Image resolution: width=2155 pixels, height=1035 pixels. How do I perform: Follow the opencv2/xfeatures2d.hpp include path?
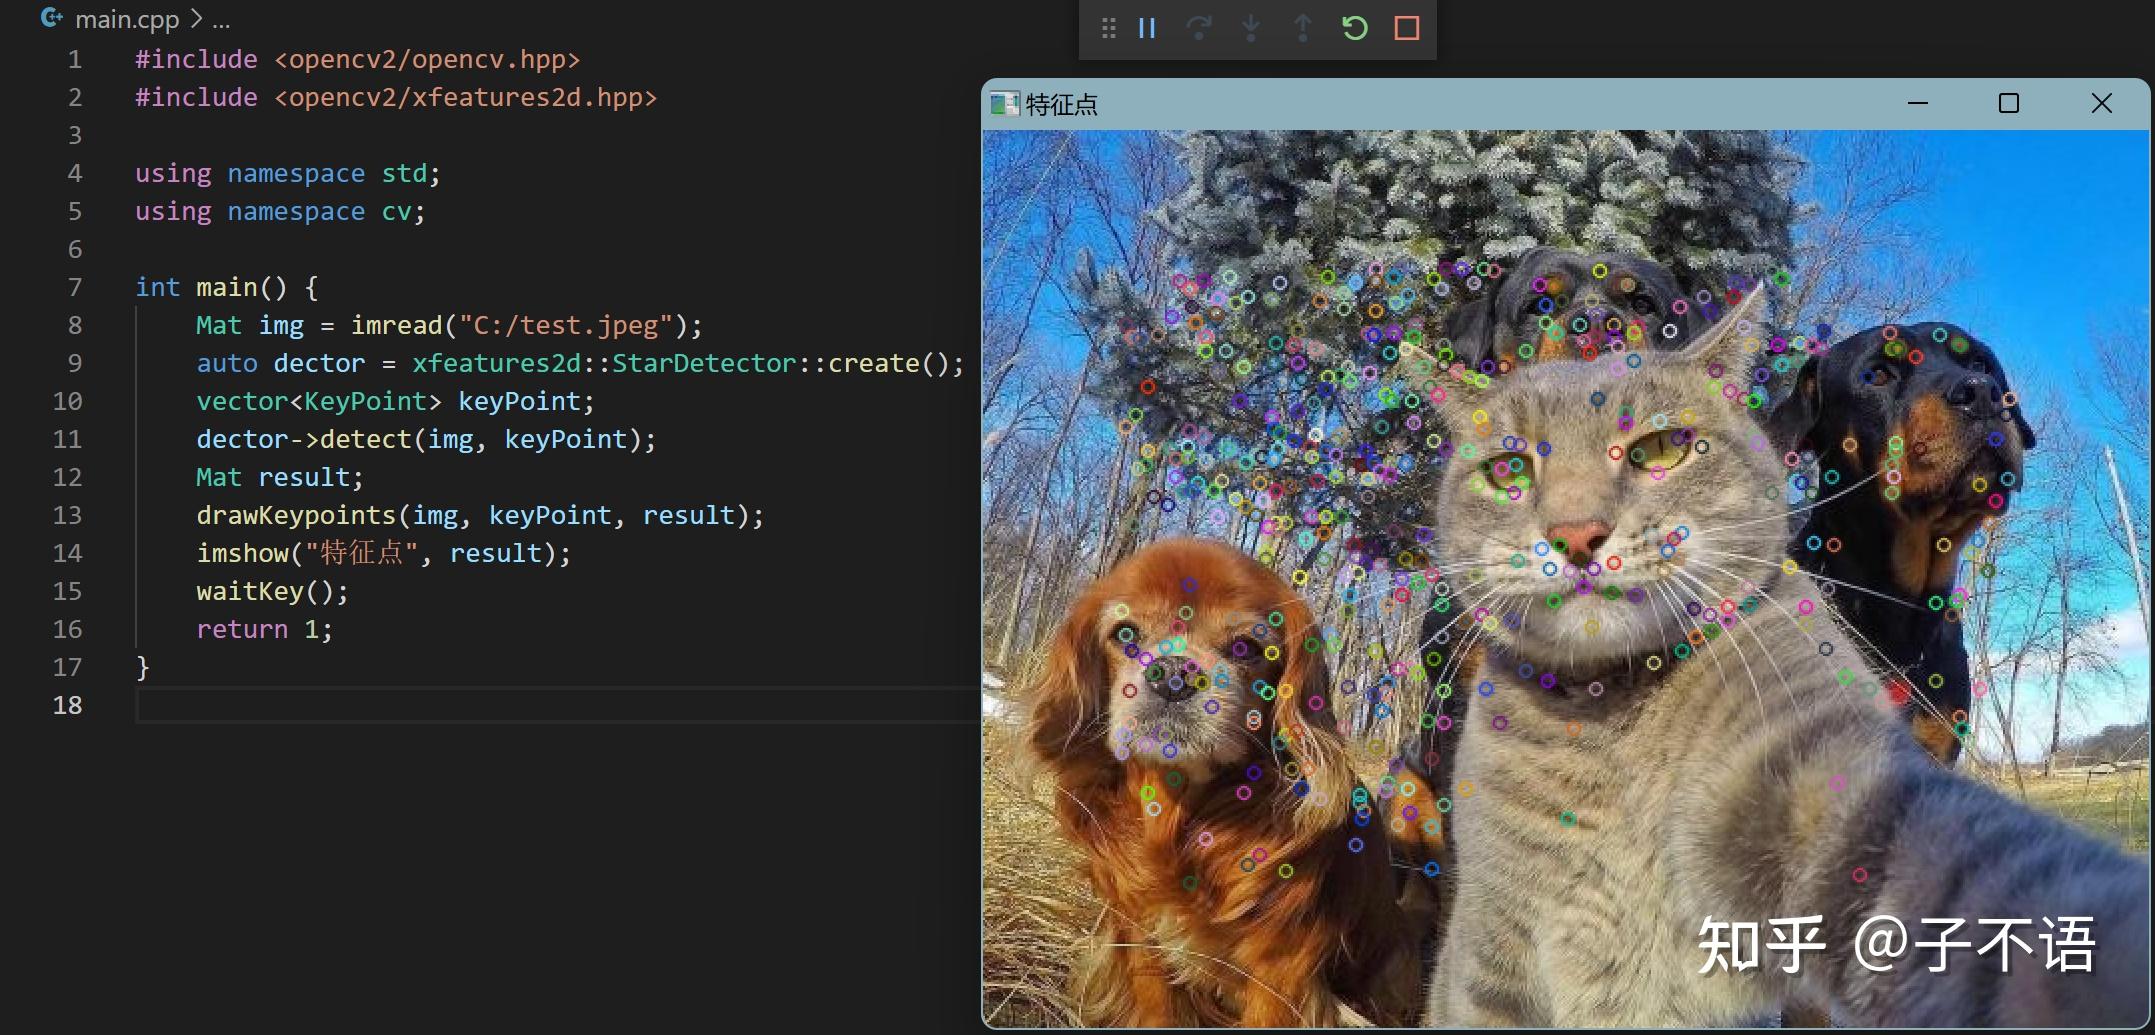point(465,97)
